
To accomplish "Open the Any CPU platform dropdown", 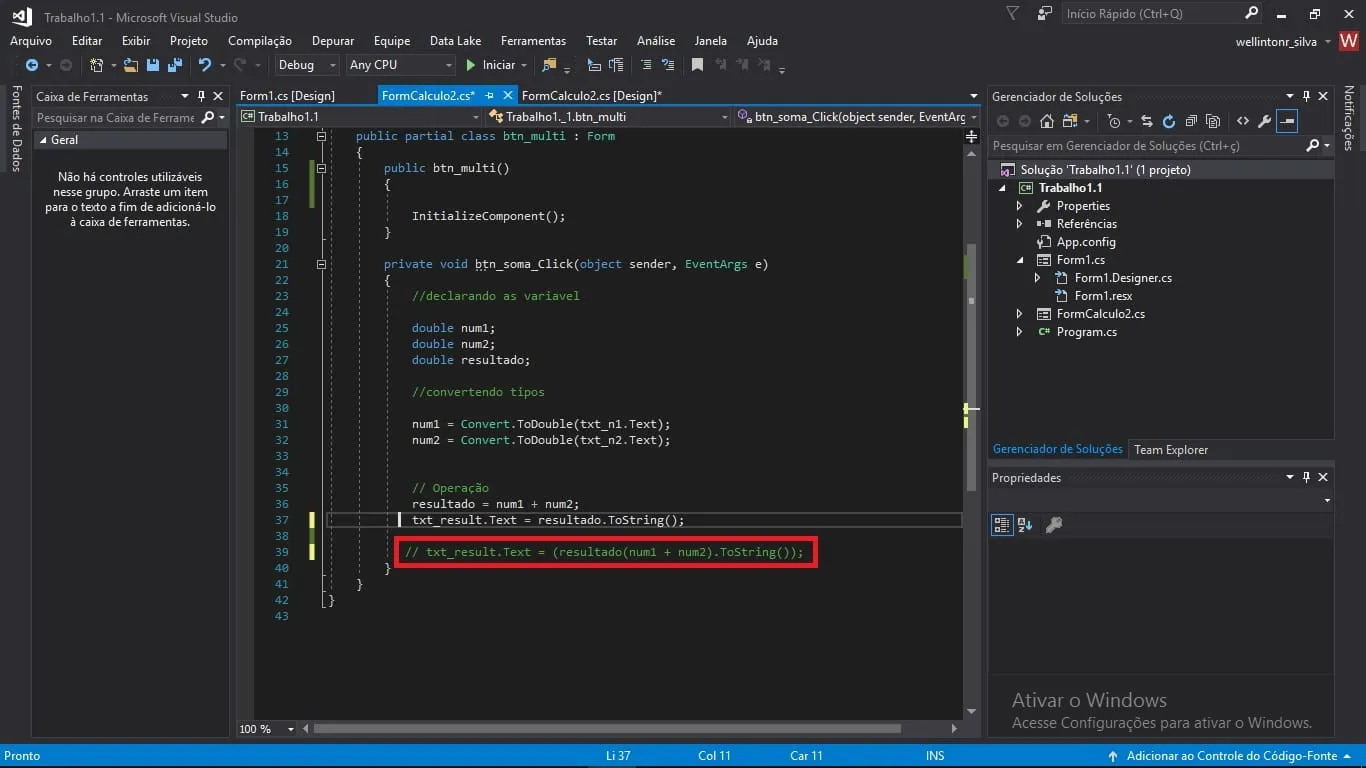I will tap(400, 65).
